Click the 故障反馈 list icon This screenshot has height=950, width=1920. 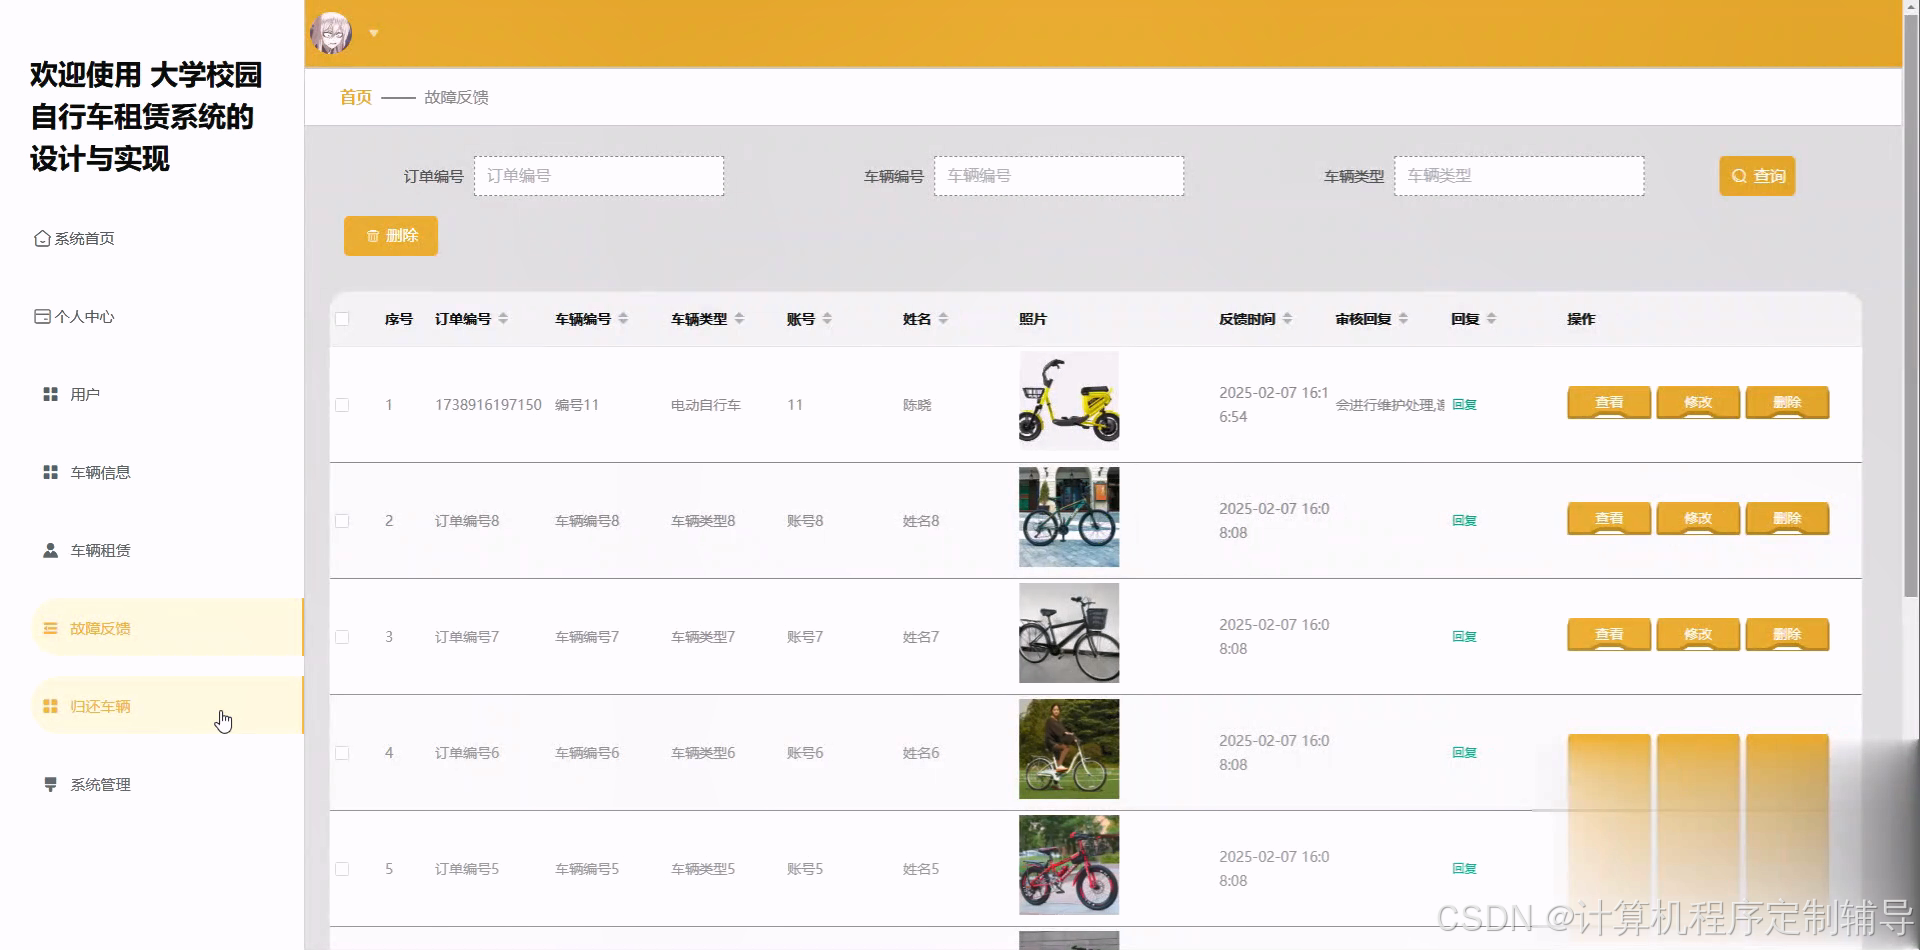coord(50,628)
